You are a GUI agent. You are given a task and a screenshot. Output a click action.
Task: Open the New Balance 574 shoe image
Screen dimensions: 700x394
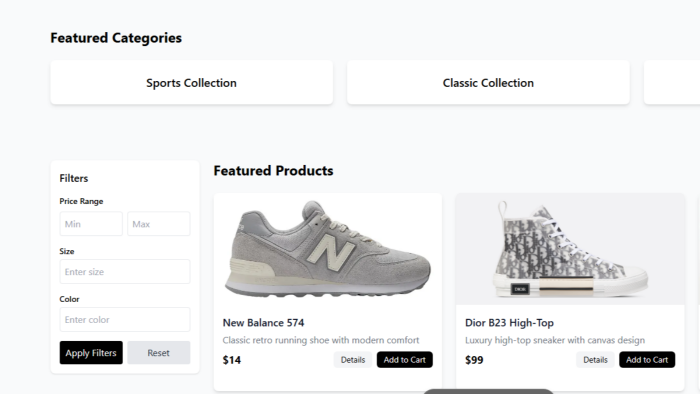click(x=328, y=249)
